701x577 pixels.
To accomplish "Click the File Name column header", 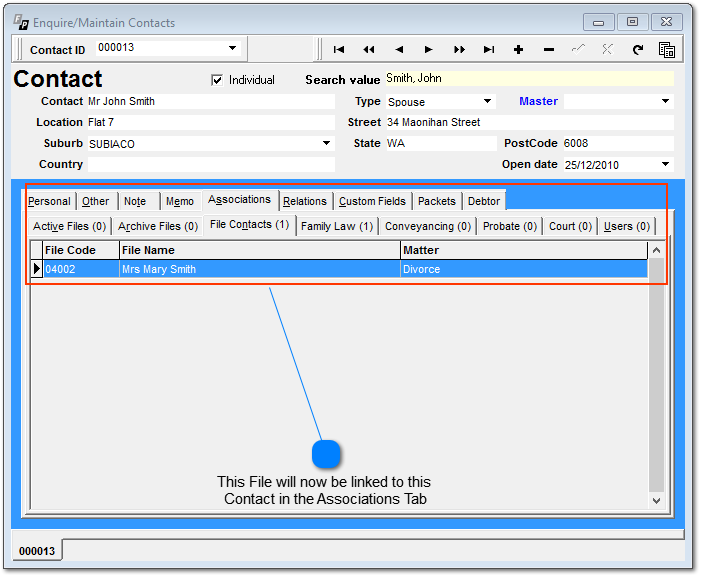I will tap(259, 250).
